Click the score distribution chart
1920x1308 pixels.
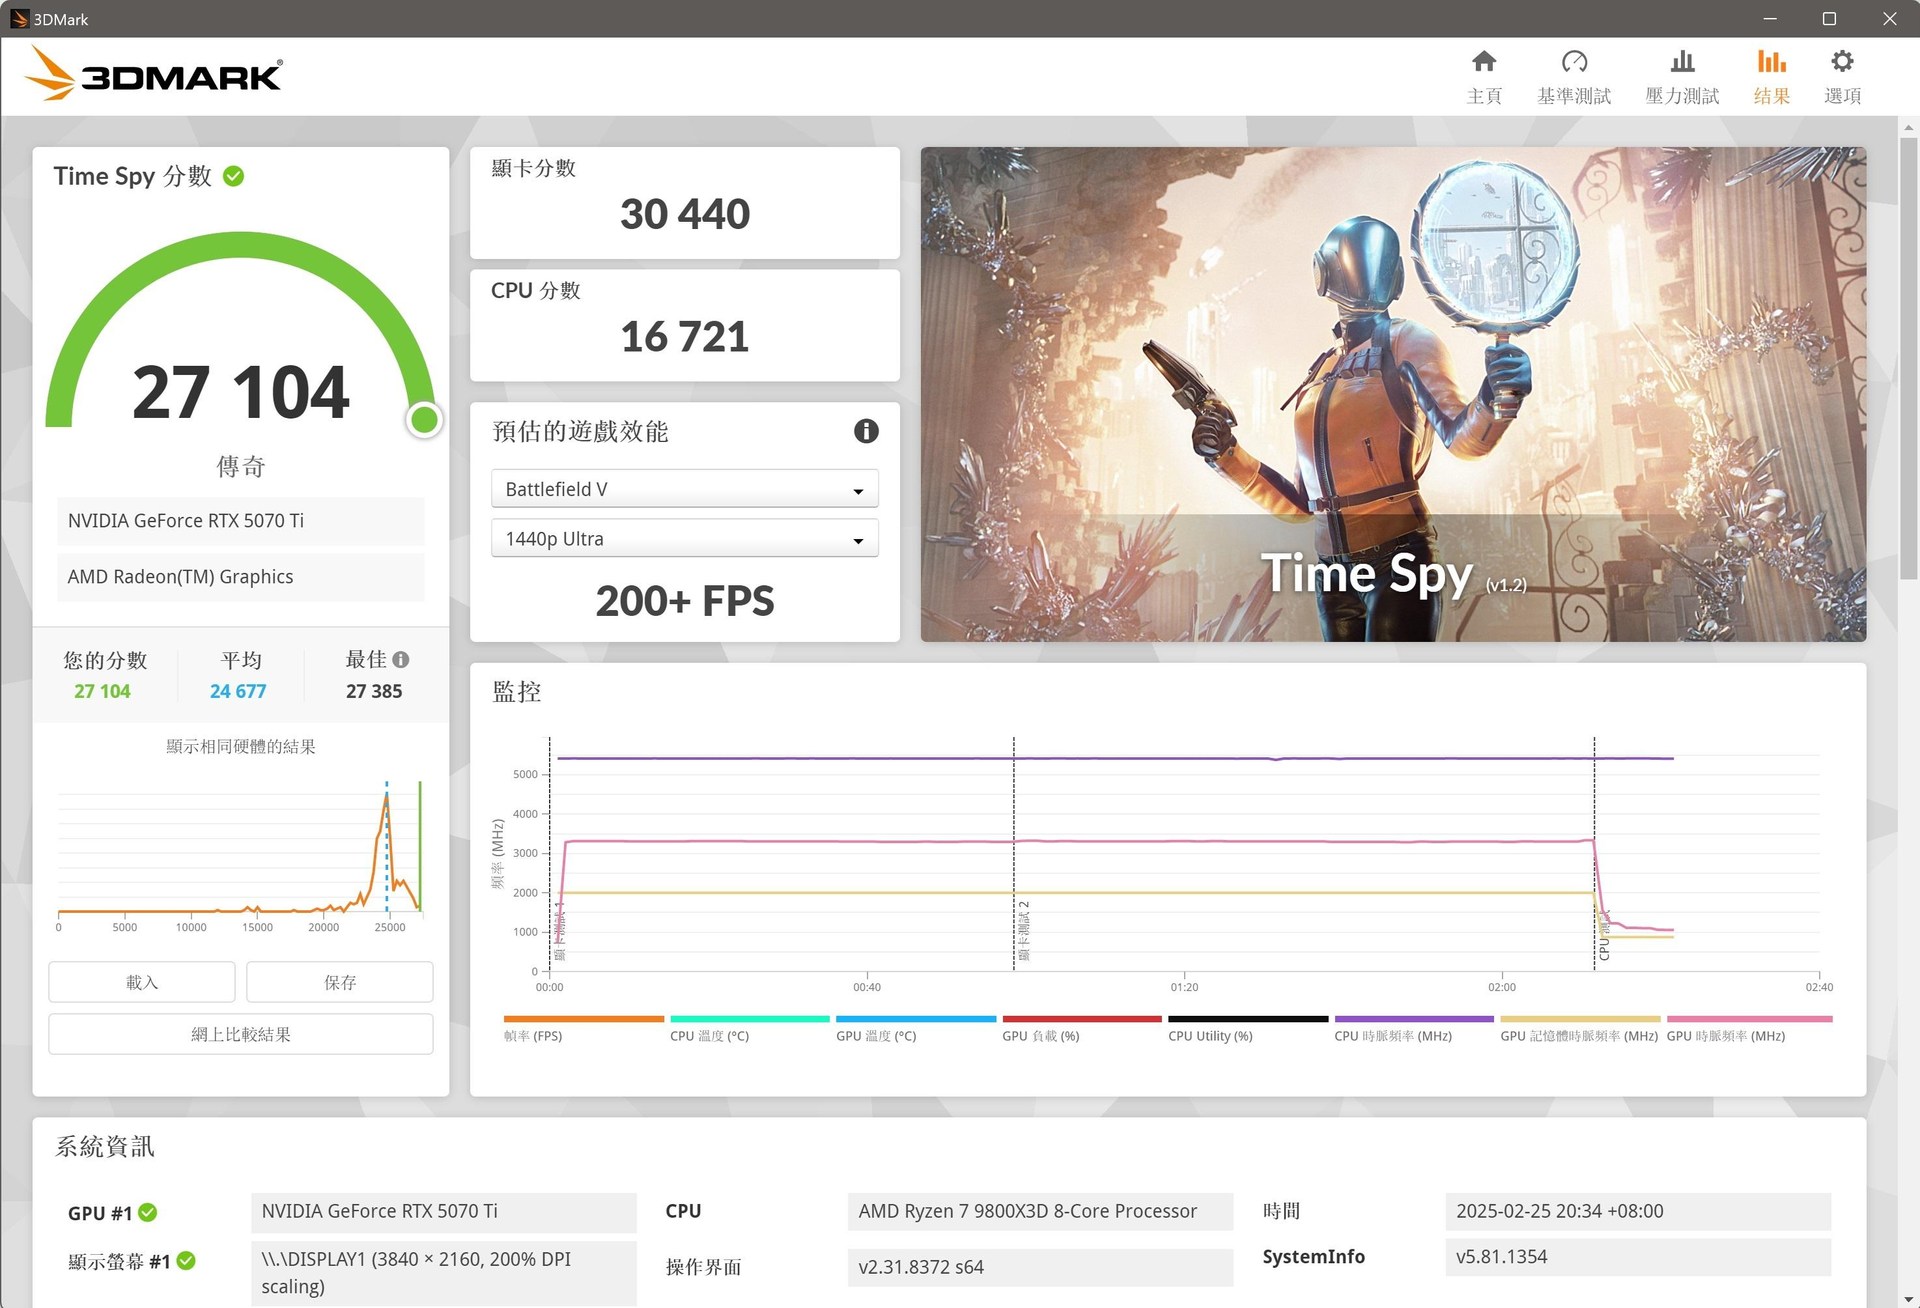241,855
